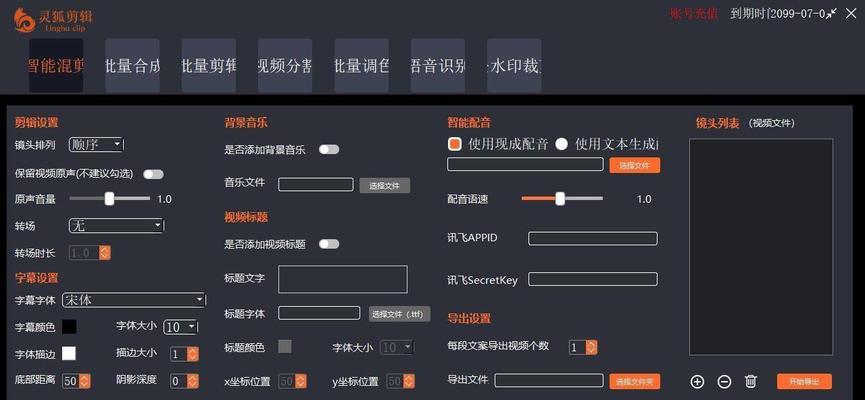
Task: Click the trash icon under clip list
Action: (x=751, y=381)
